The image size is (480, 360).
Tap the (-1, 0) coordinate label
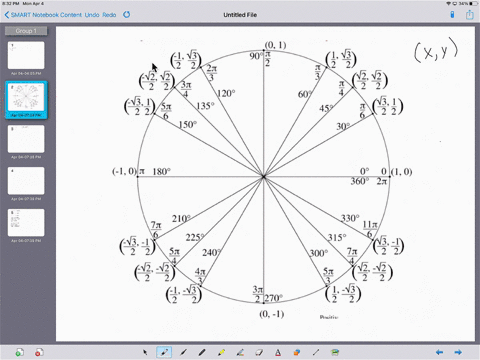pos(124,171)
